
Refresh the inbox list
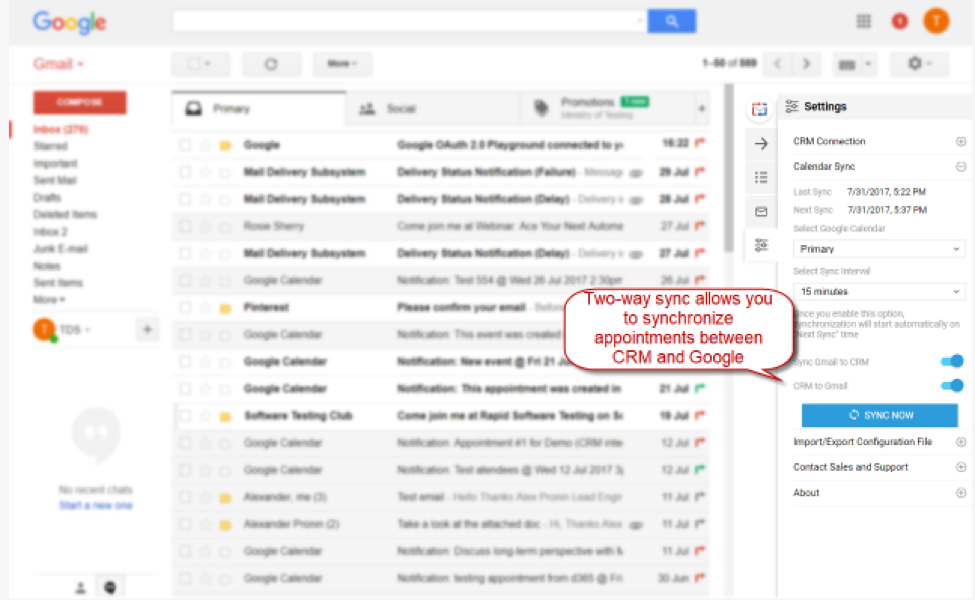(x=271, y=63)
